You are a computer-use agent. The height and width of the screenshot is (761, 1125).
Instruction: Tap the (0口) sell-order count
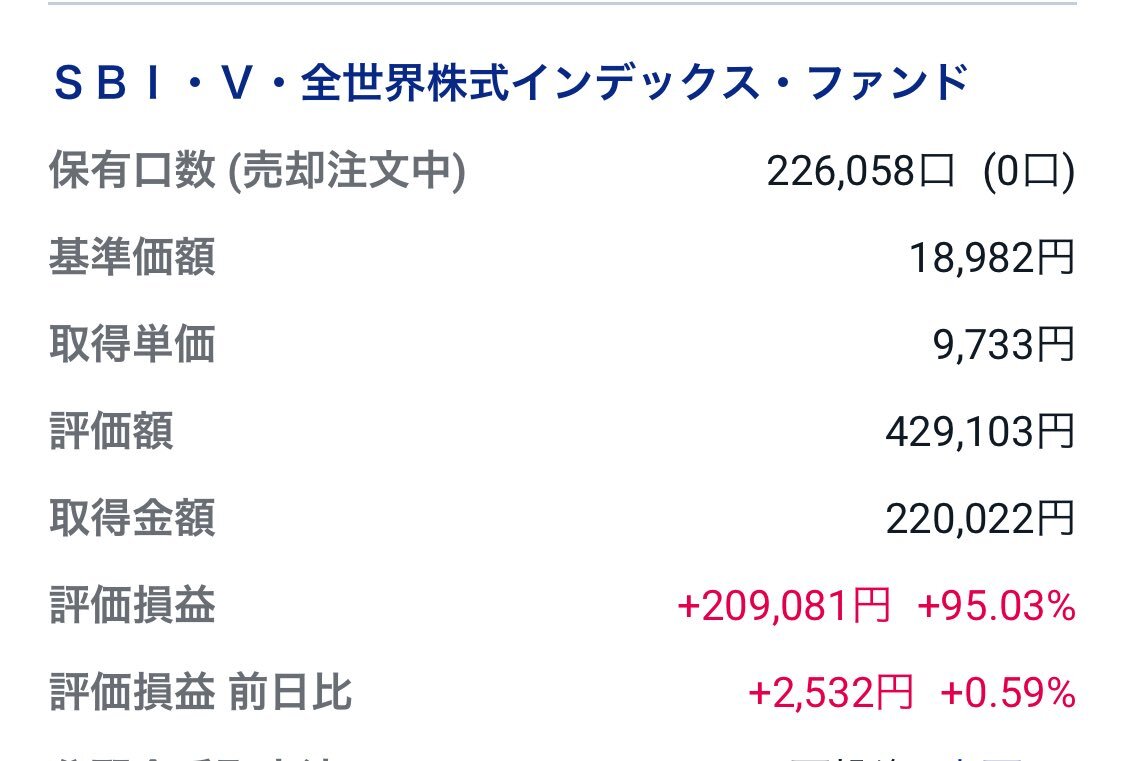pos(1029,172)
